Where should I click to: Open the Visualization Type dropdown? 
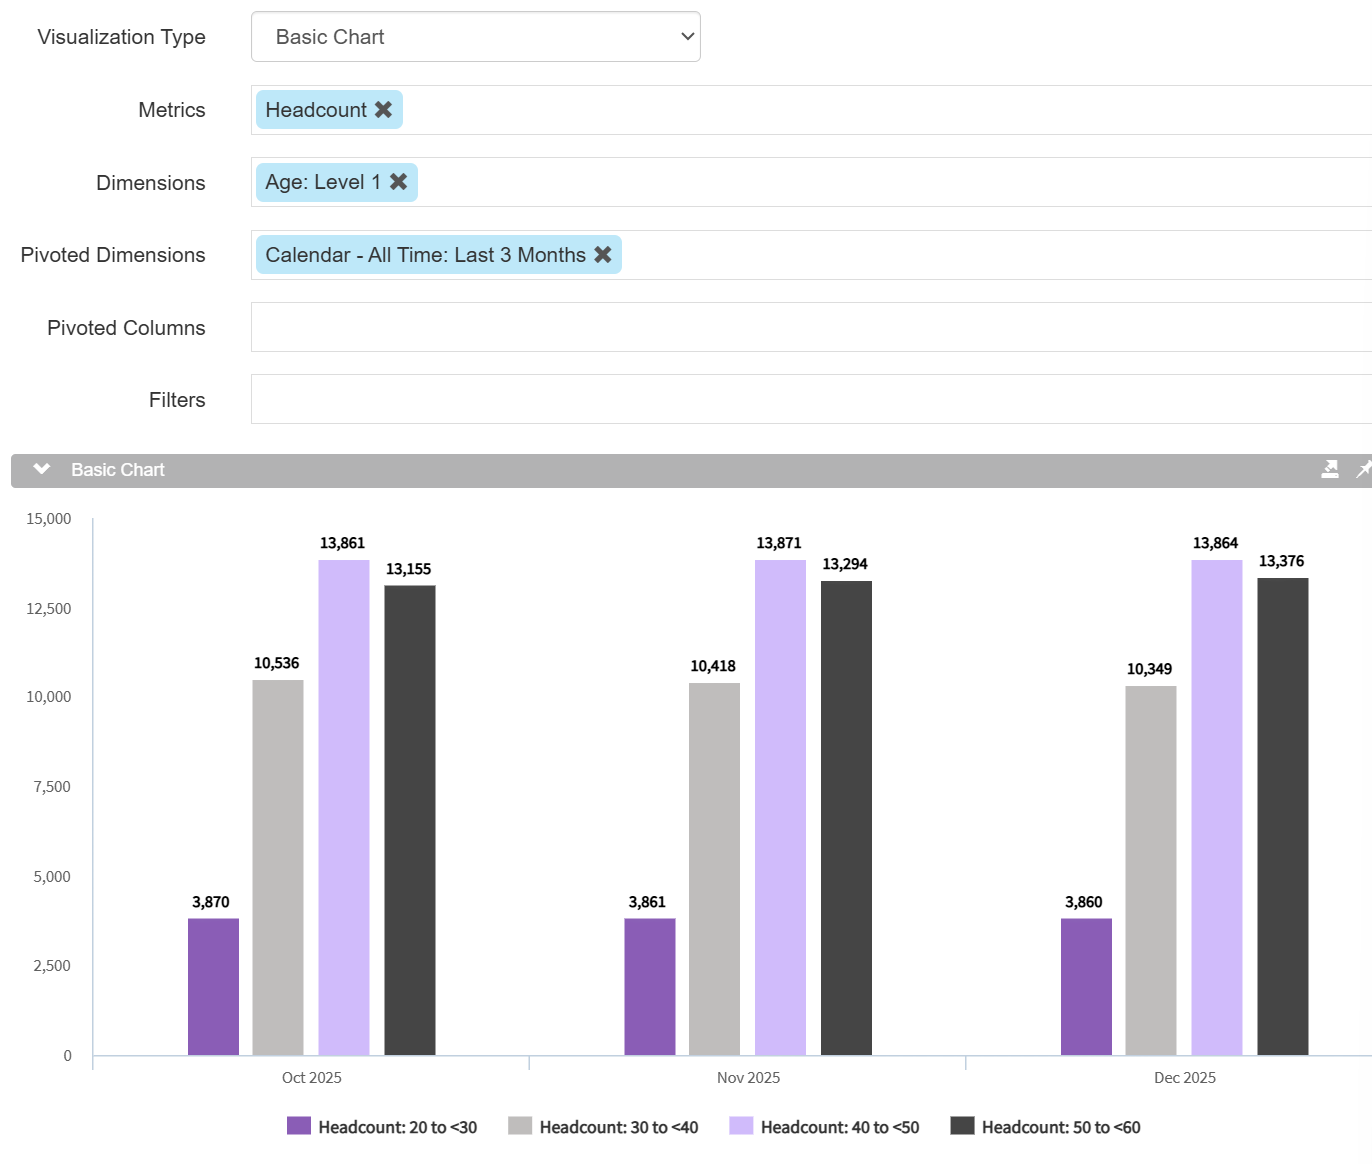click(x=475, y=37)
